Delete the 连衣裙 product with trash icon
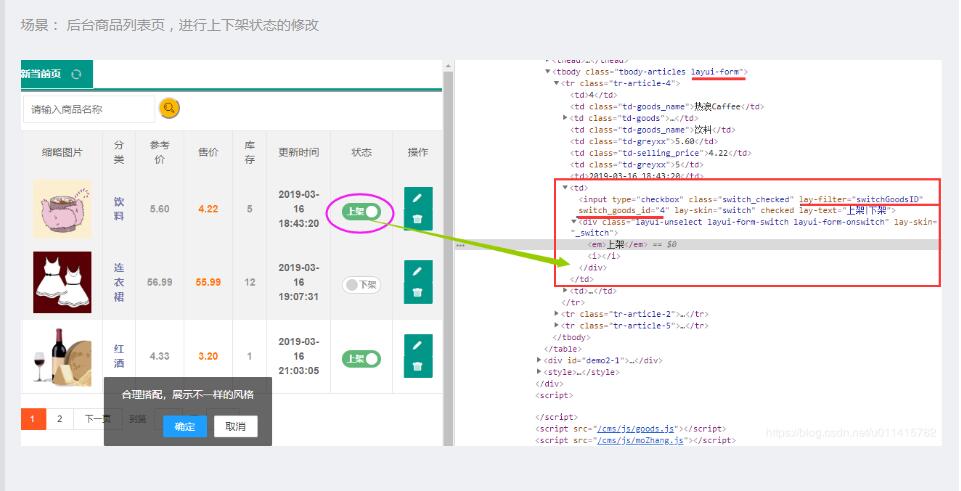The width and height of the screenshot is (961, 491). (418, 292)
